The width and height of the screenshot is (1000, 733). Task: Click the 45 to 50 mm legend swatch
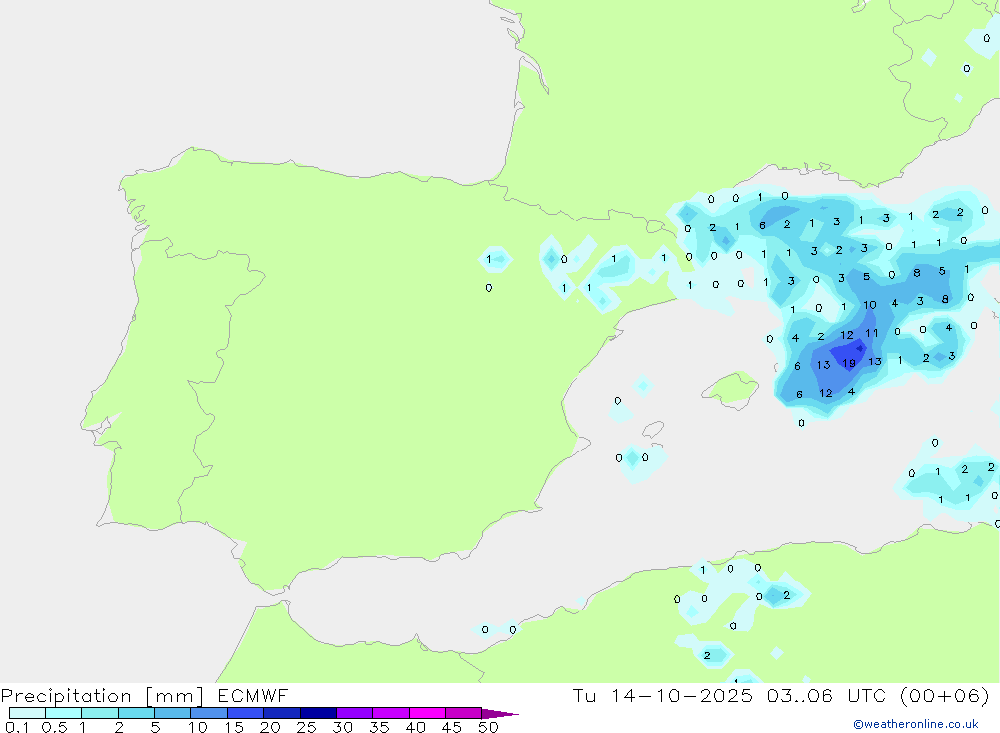coord(464,713)
